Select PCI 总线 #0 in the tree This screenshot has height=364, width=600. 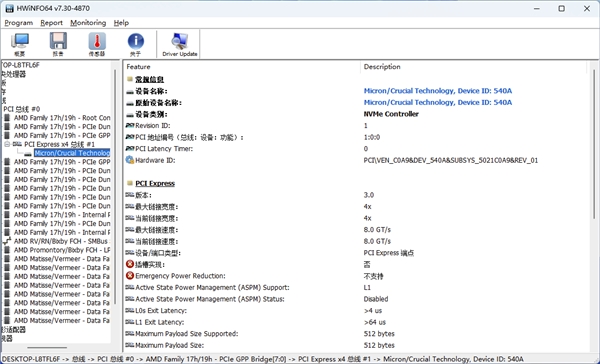[22, 109]
